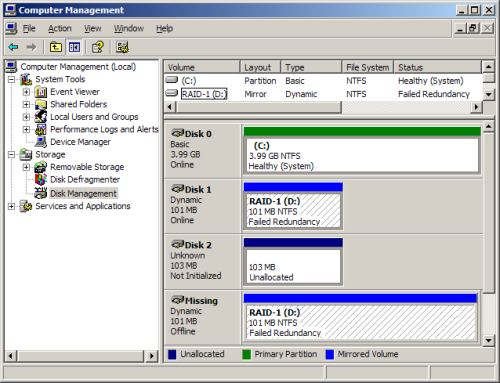Click the System Tools icon
Viewport: 500px width, 383px height.
(26, 79)
